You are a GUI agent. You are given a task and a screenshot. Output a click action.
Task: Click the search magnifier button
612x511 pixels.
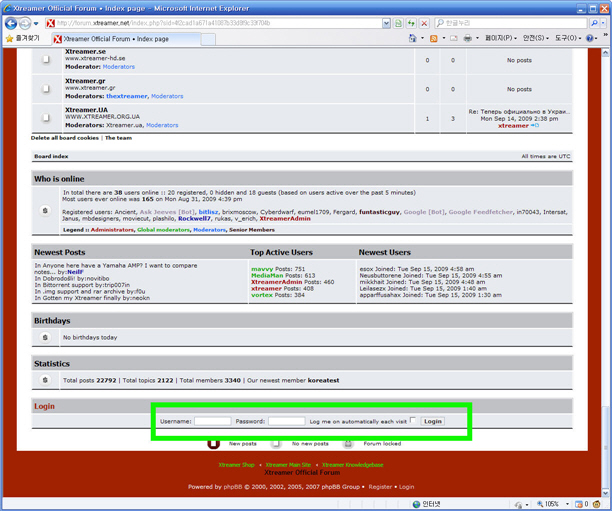594,23
